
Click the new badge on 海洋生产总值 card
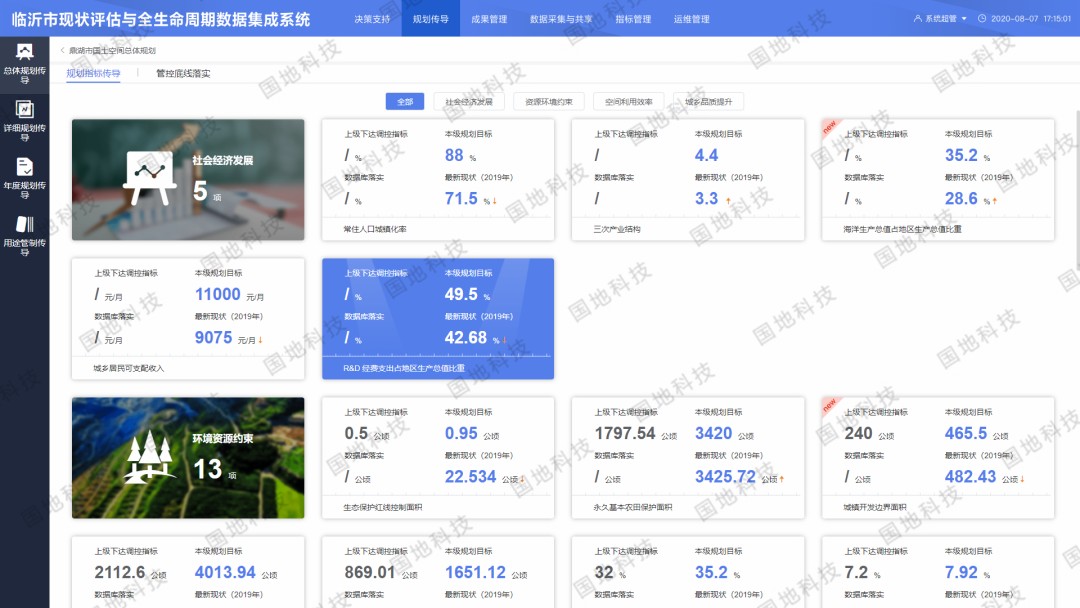point(829,127)
